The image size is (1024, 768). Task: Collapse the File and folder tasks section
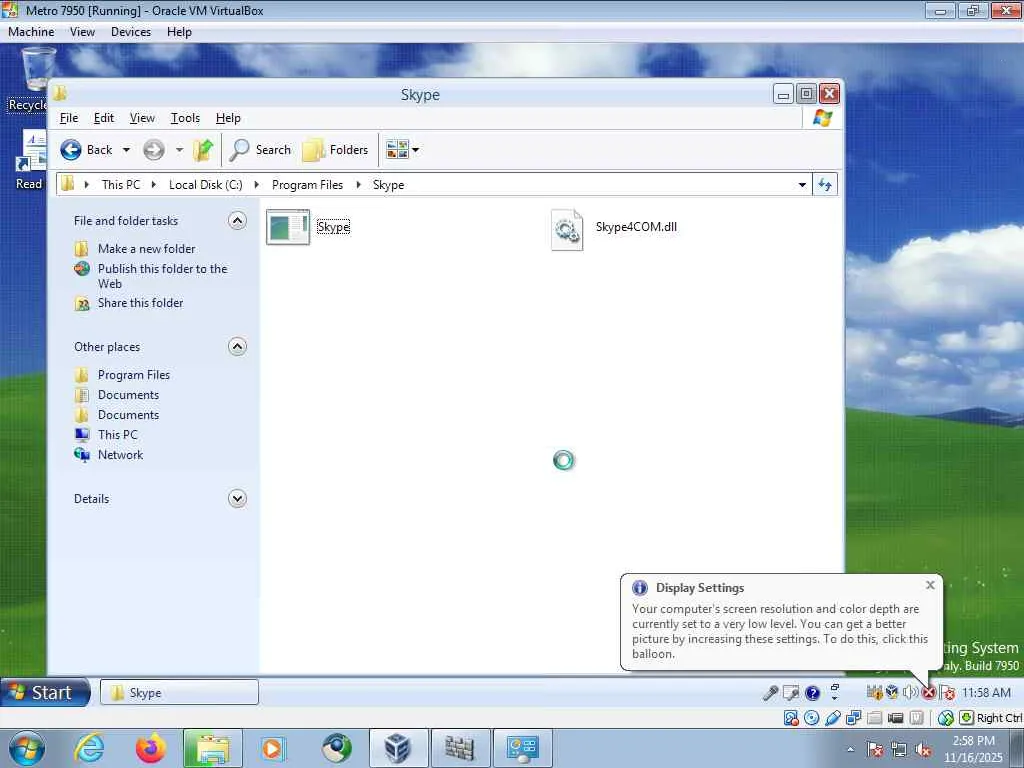[x=237, y=221]
